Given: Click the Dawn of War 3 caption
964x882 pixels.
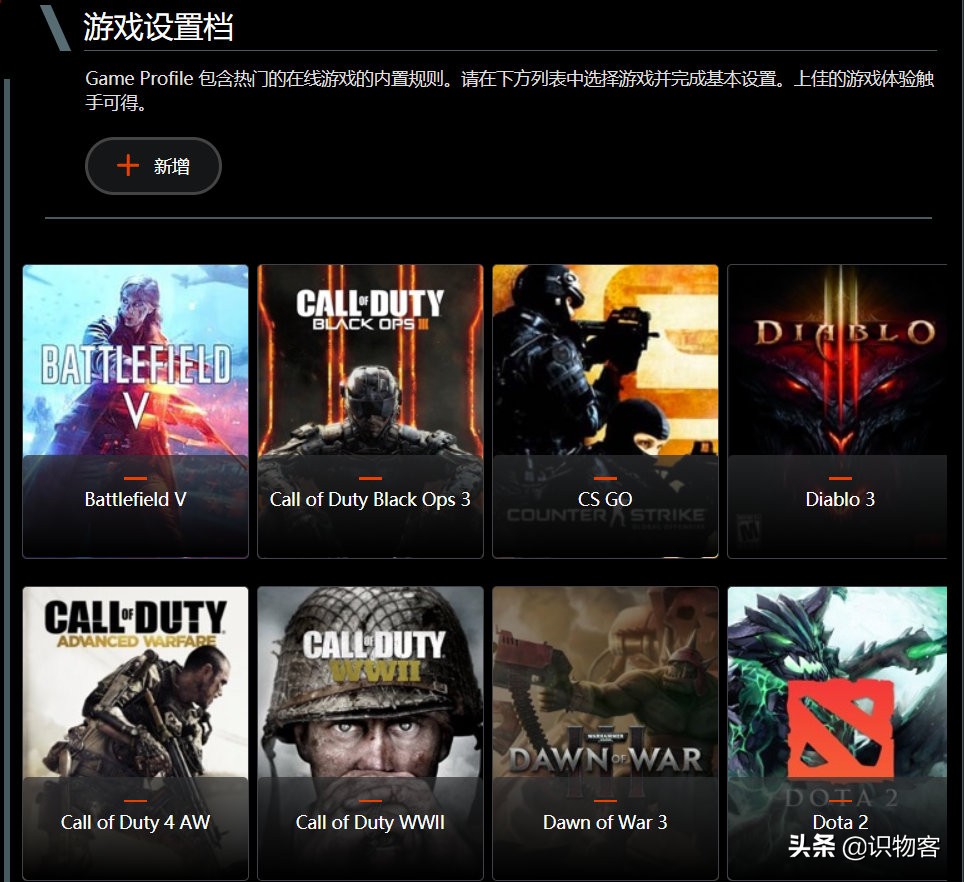Looking at the screenshot, I should click(605, 822).
